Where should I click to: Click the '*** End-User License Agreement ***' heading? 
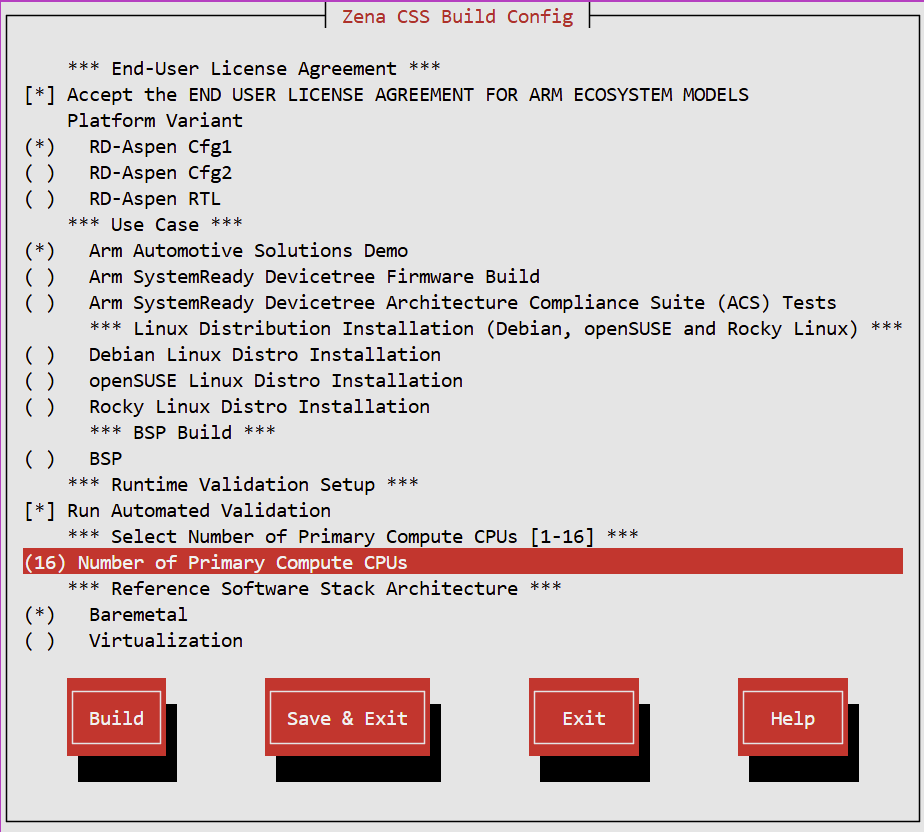point(254,68)
